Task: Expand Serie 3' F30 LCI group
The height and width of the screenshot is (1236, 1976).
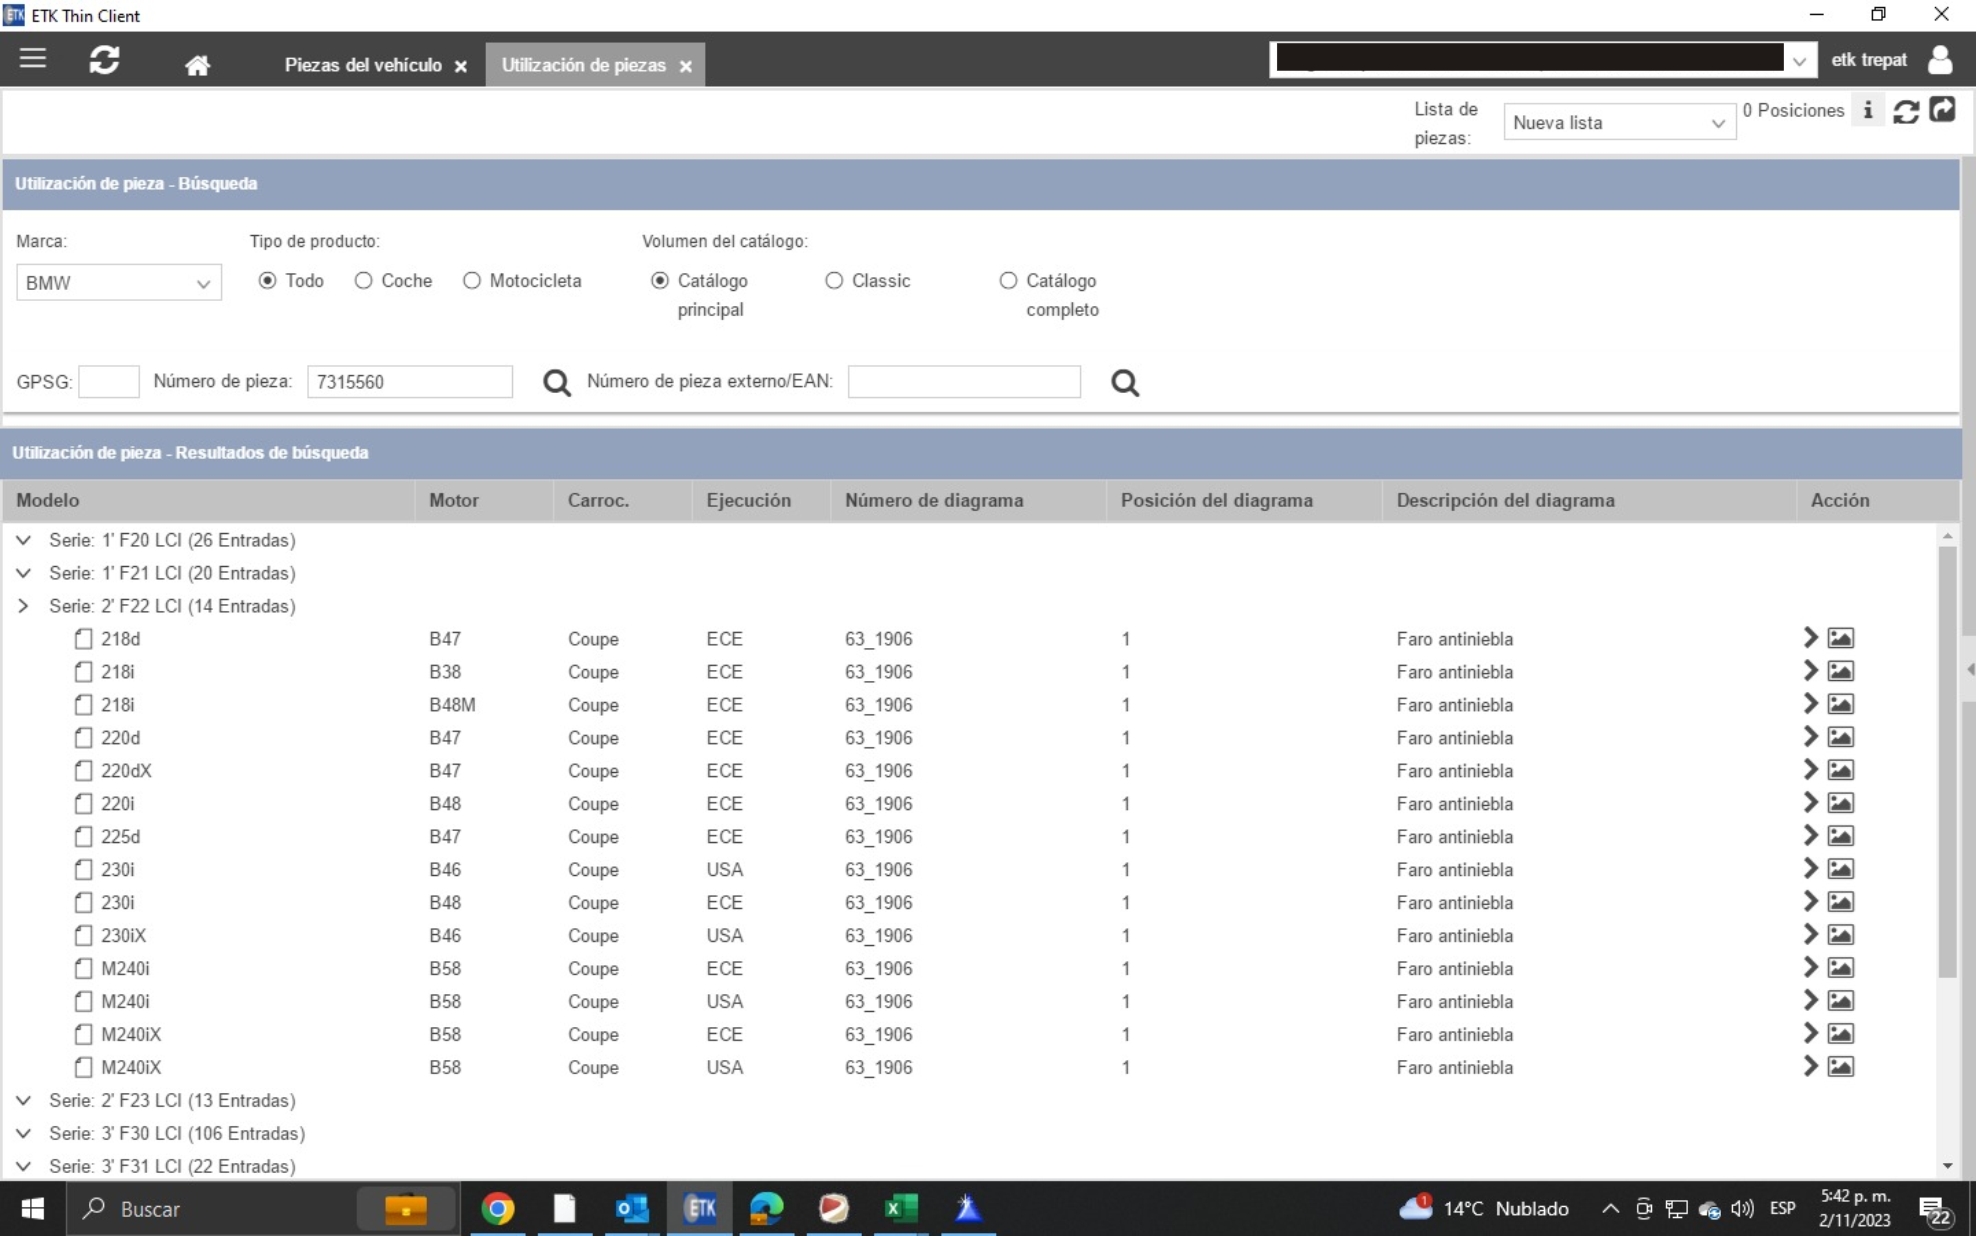Action: [23, 1133]
